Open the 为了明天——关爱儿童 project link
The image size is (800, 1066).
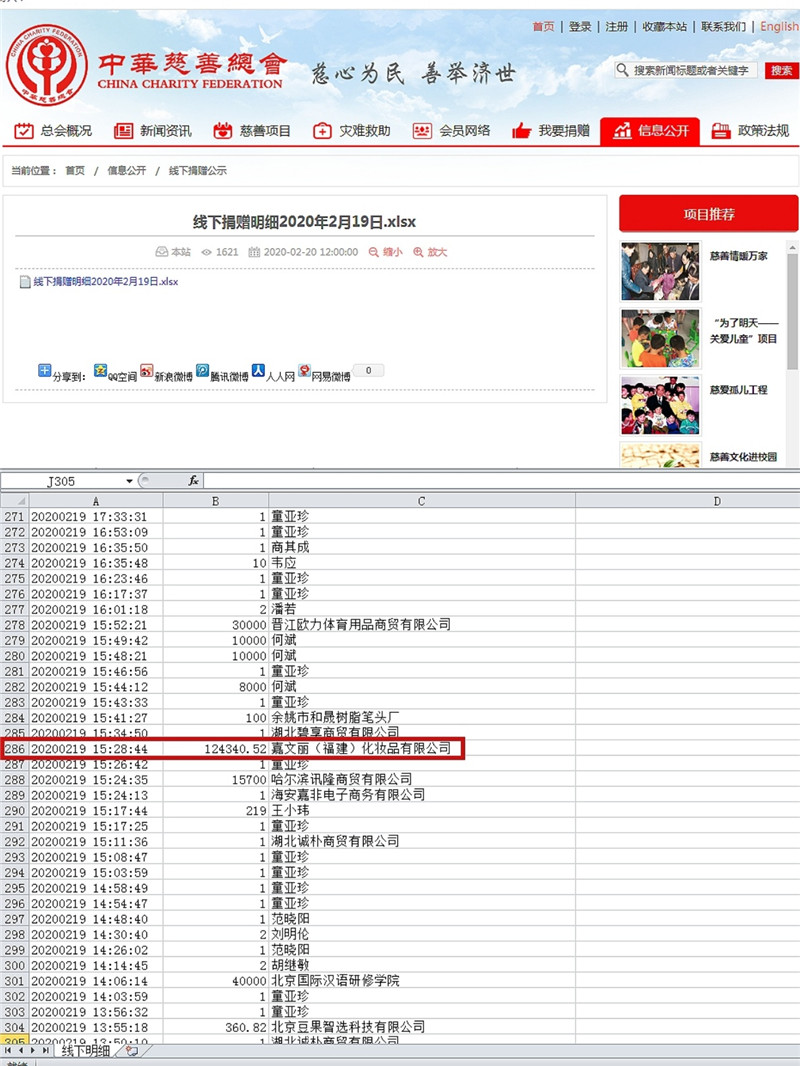(x=744, y=331)
